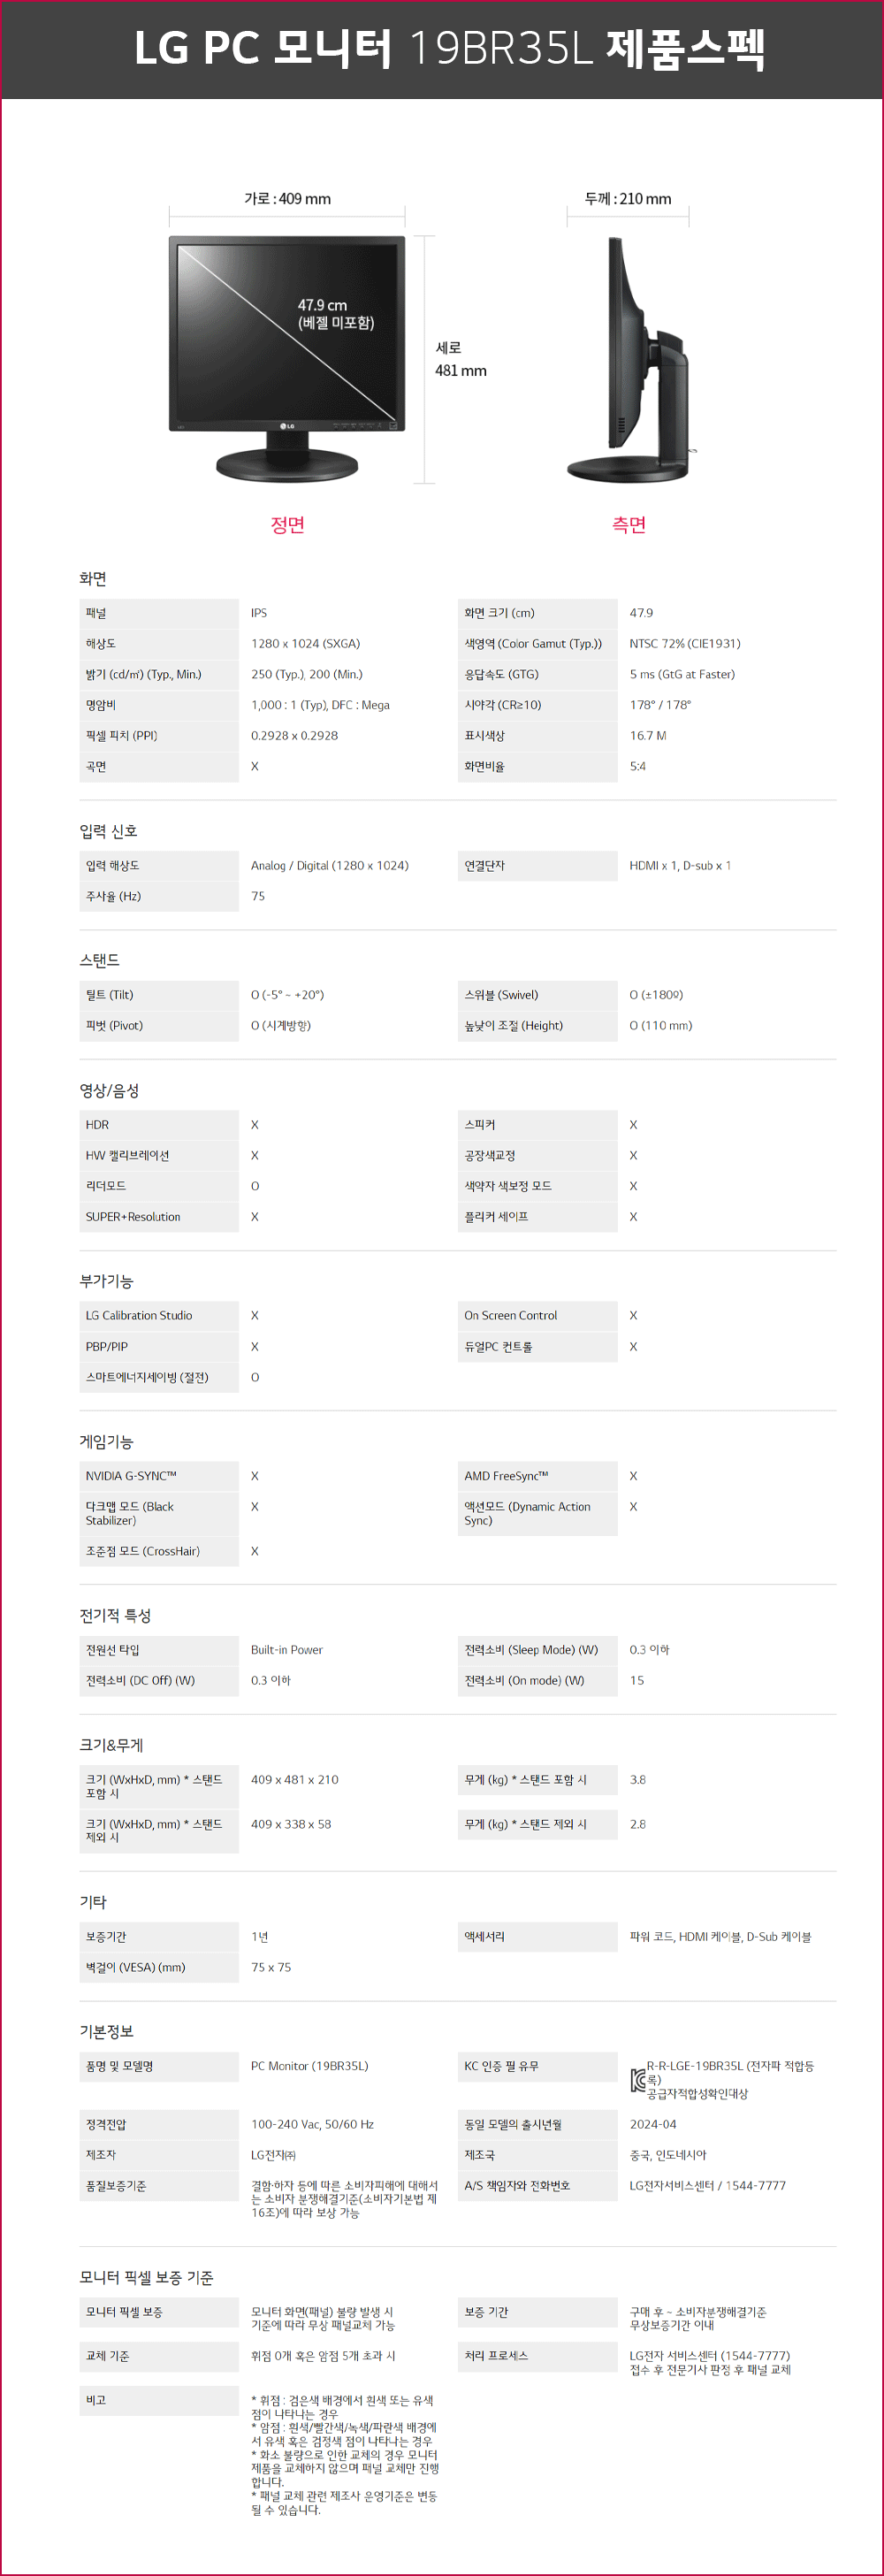Select the 입력 신호 section heading
The height and width of the screenshot is (2576, 884).
108,831
